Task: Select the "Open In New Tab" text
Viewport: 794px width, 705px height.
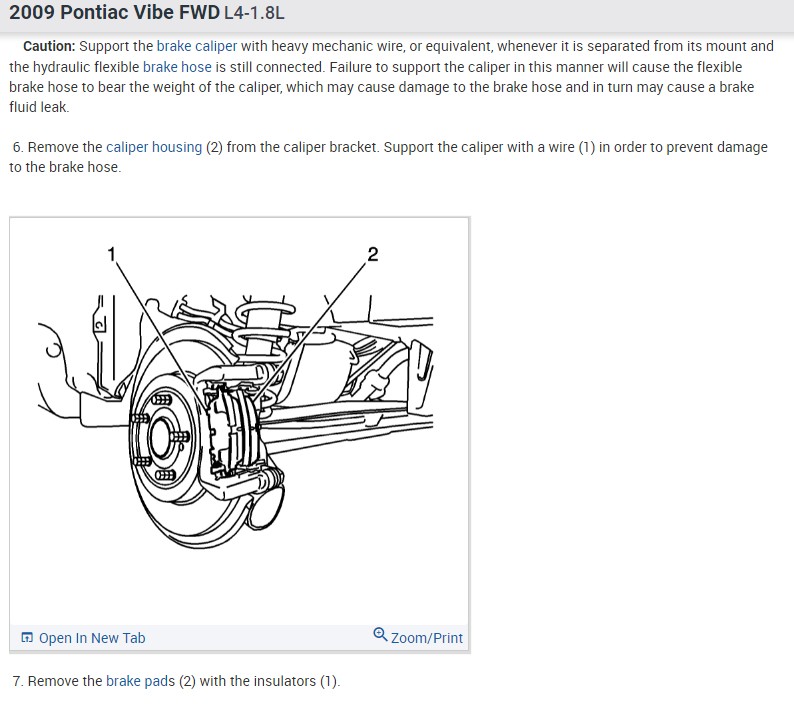Action: 92,638
